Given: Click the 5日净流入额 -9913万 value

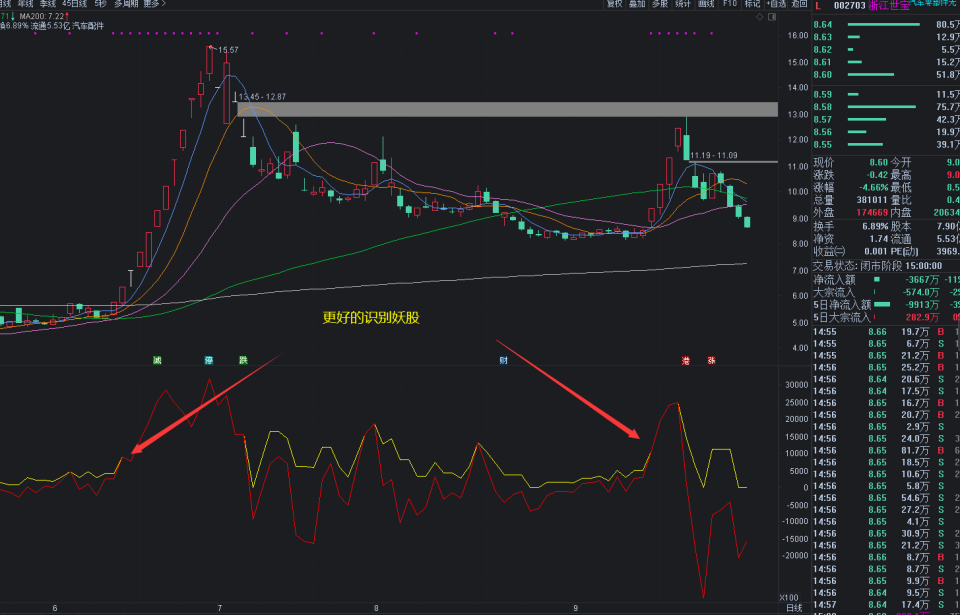Looking at the screenshot, I should pyautogui.click(x=923, y=304).
